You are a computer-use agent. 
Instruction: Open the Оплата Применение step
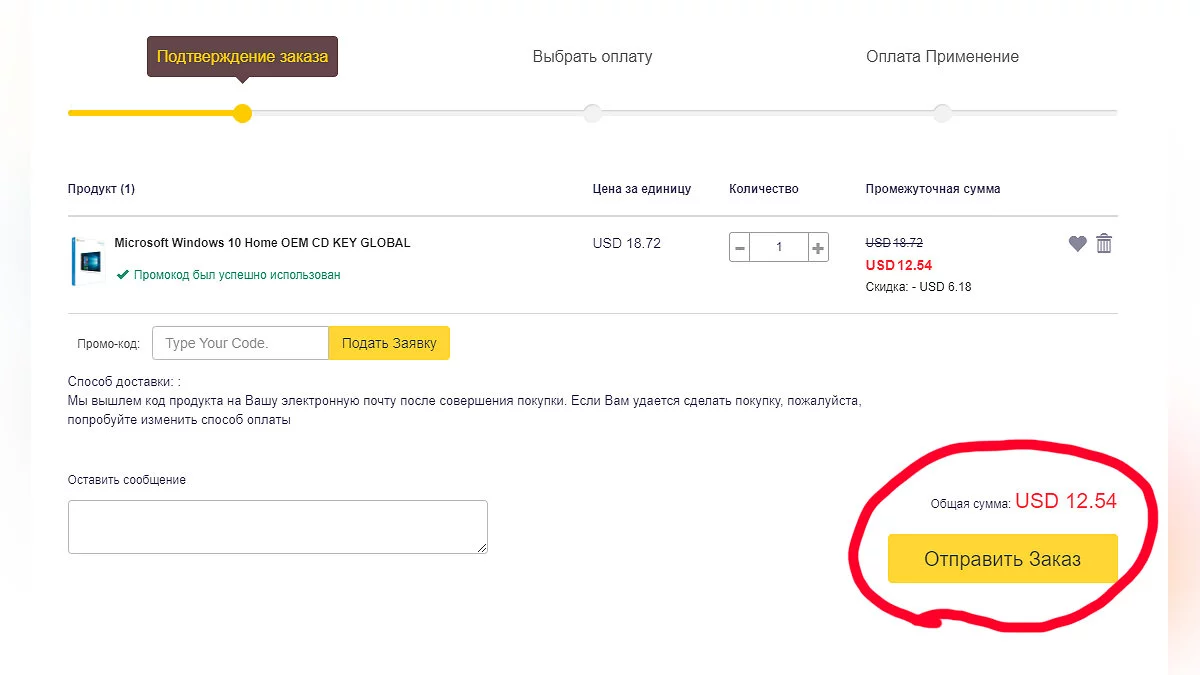(x=942, y=57)
